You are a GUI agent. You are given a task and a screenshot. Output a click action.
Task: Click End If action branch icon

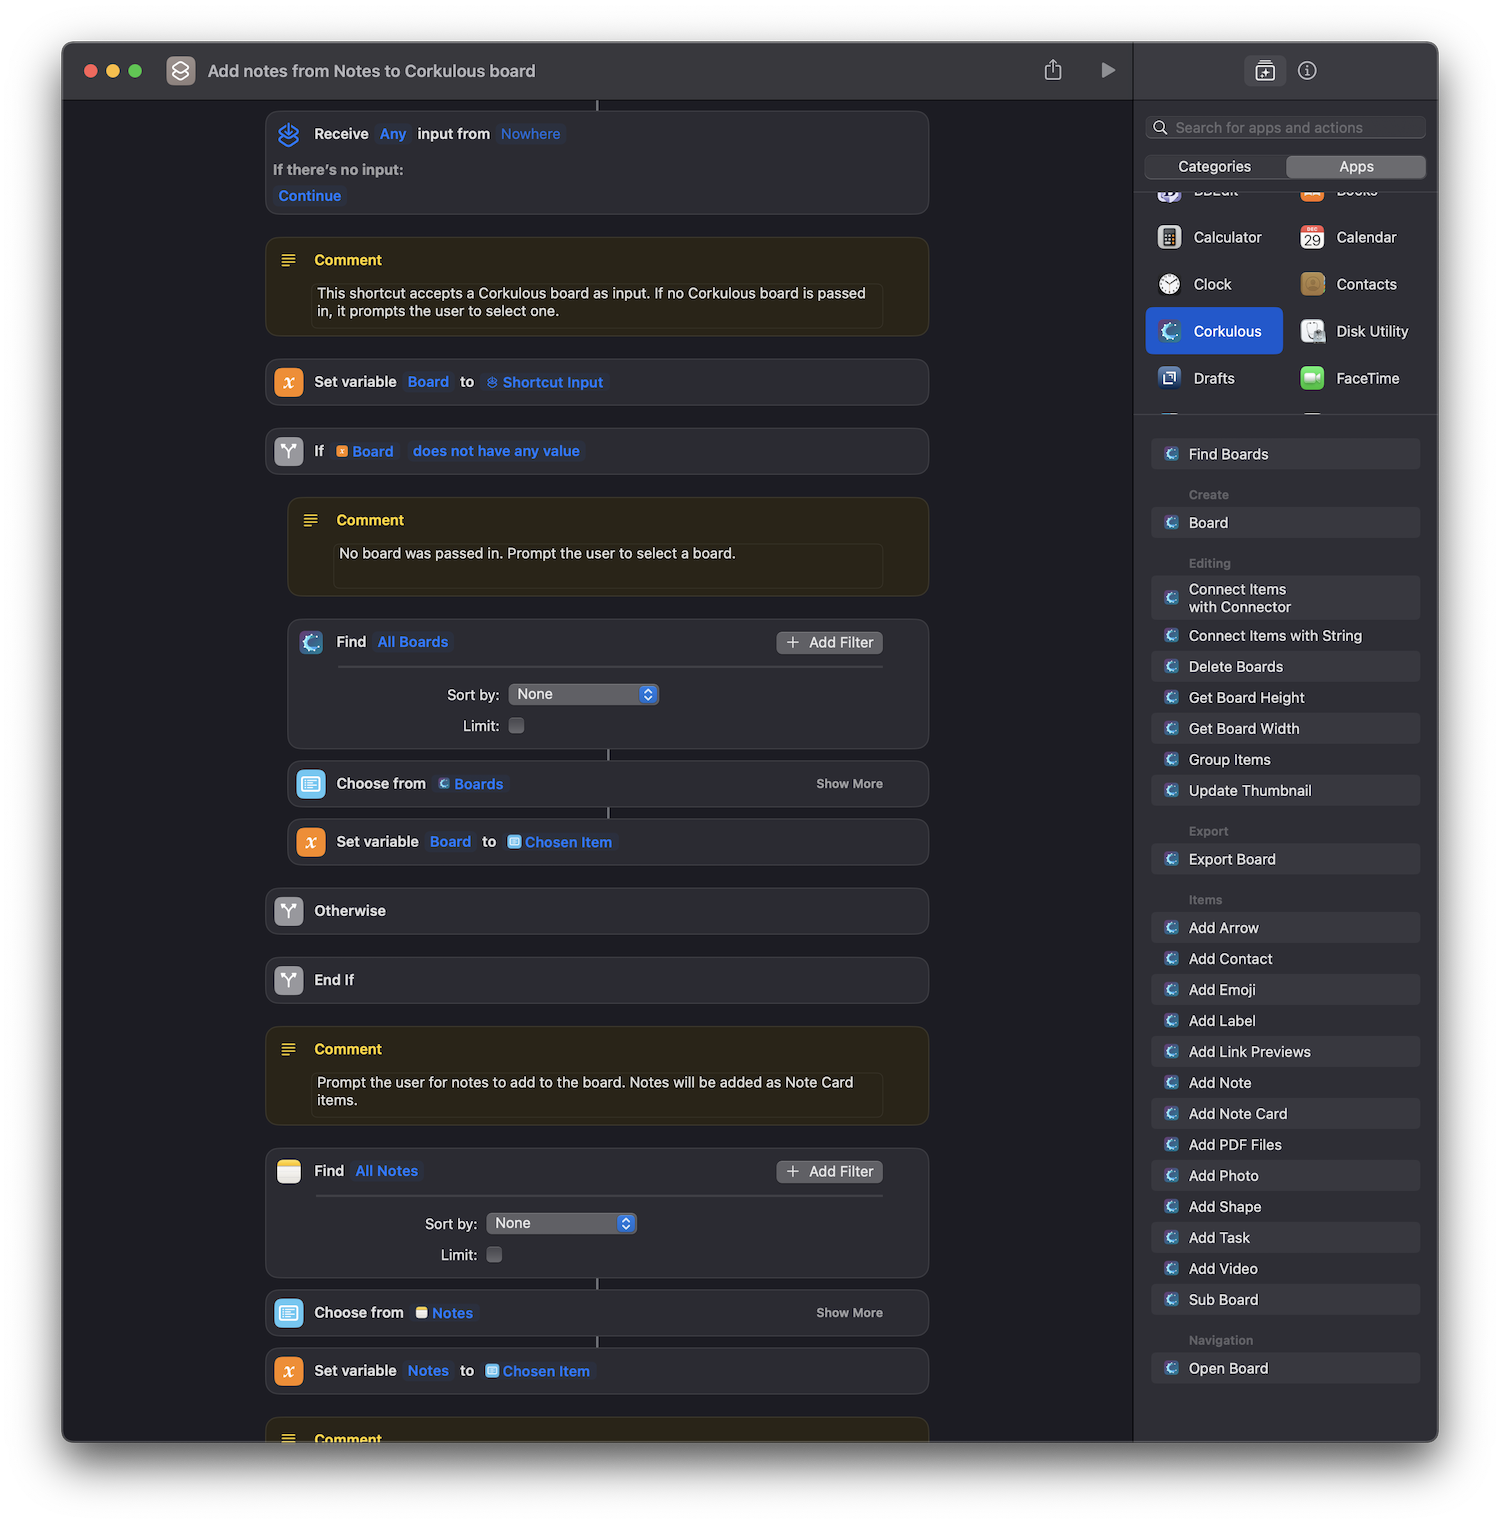click(x=289, y=980)
